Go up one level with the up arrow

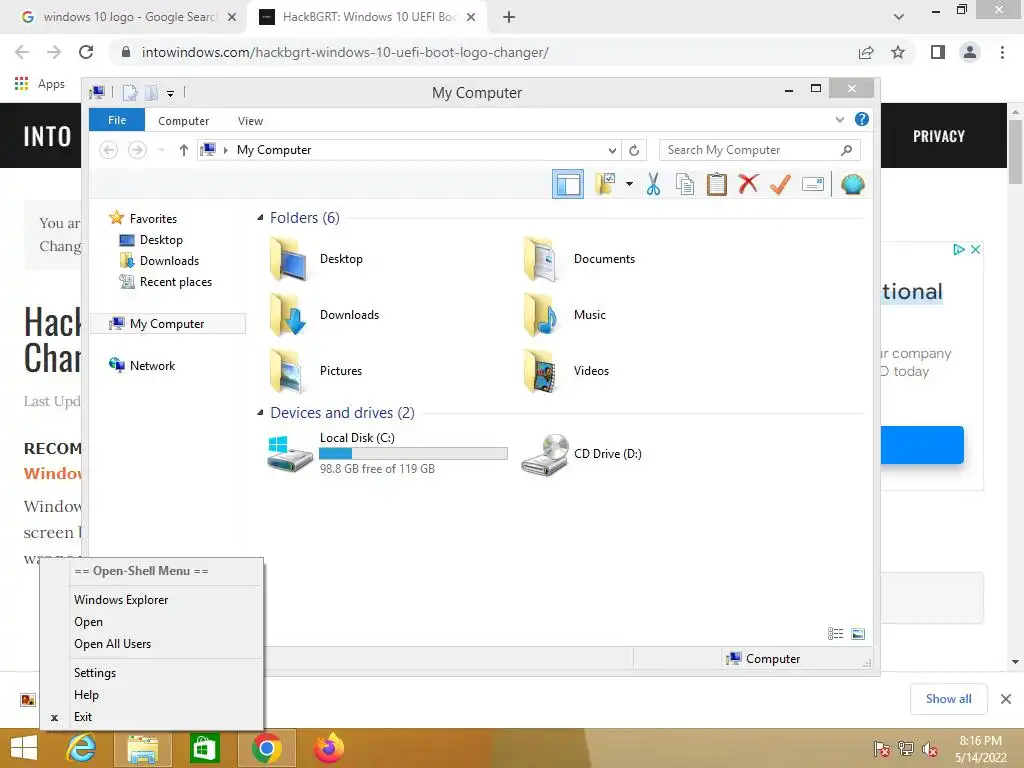(184, 150)
